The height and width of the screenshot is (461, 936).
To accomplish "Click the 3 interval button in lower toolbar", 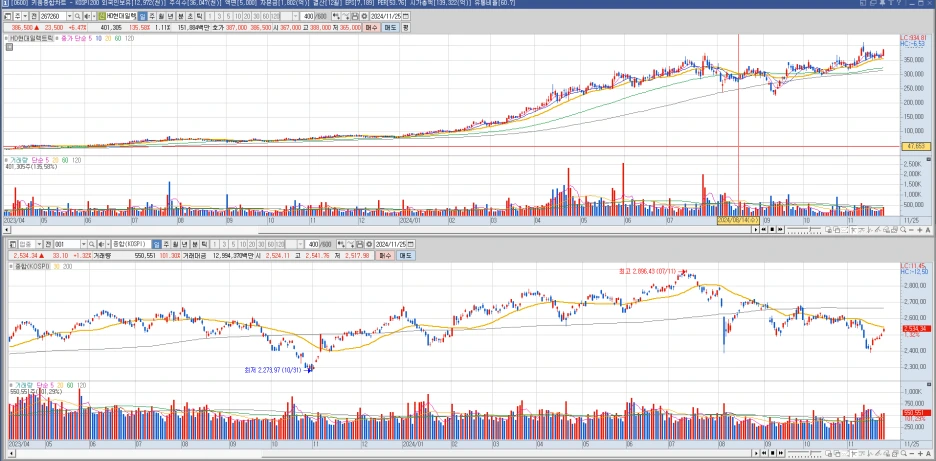I will (x=224, y=244).
